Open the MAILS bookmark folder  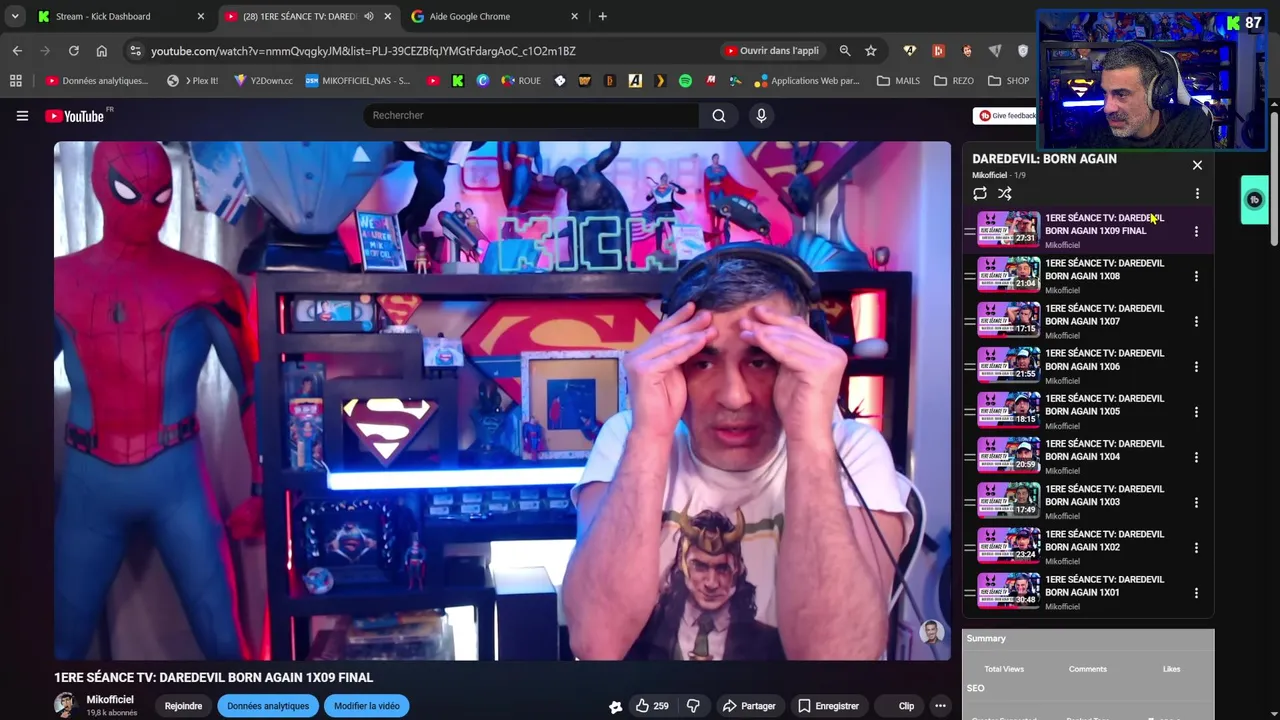point(898,81)
